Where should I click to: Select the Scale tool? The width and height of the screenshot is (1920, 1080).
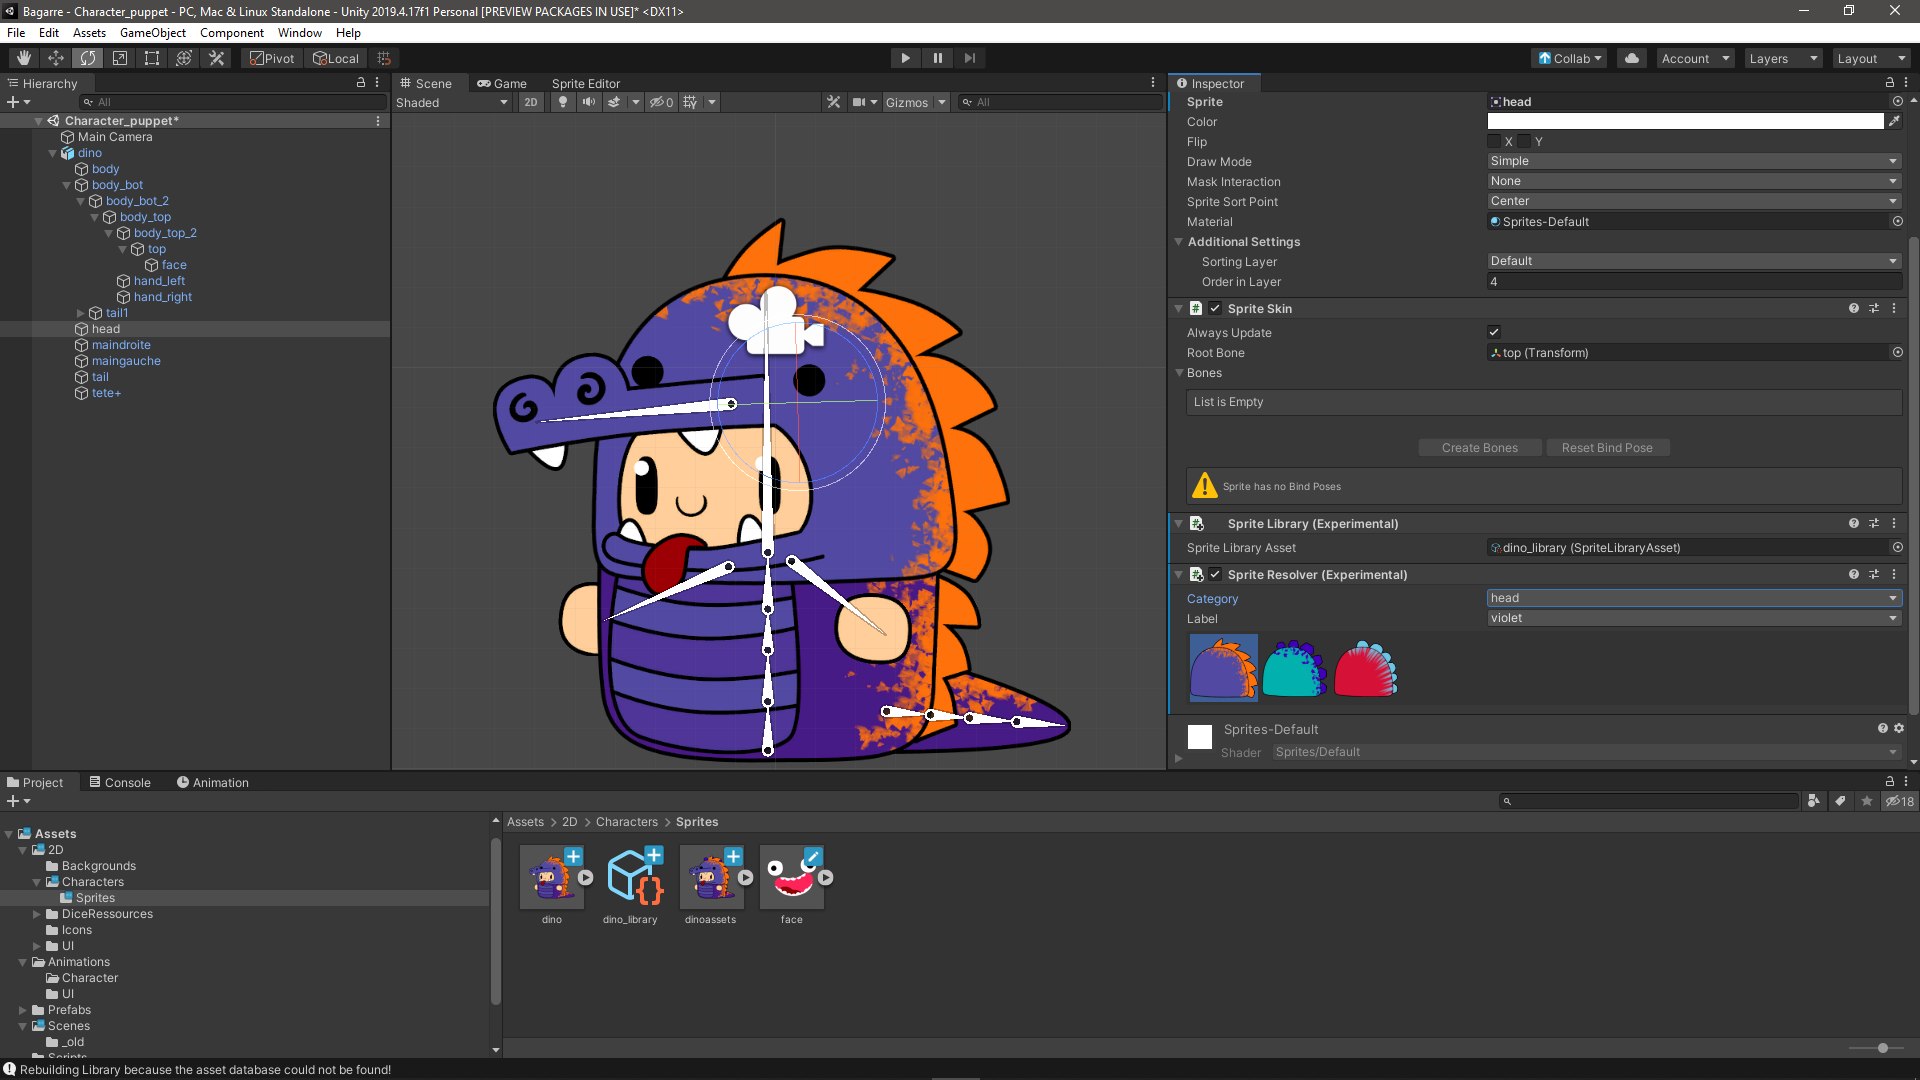click(120, 58)
